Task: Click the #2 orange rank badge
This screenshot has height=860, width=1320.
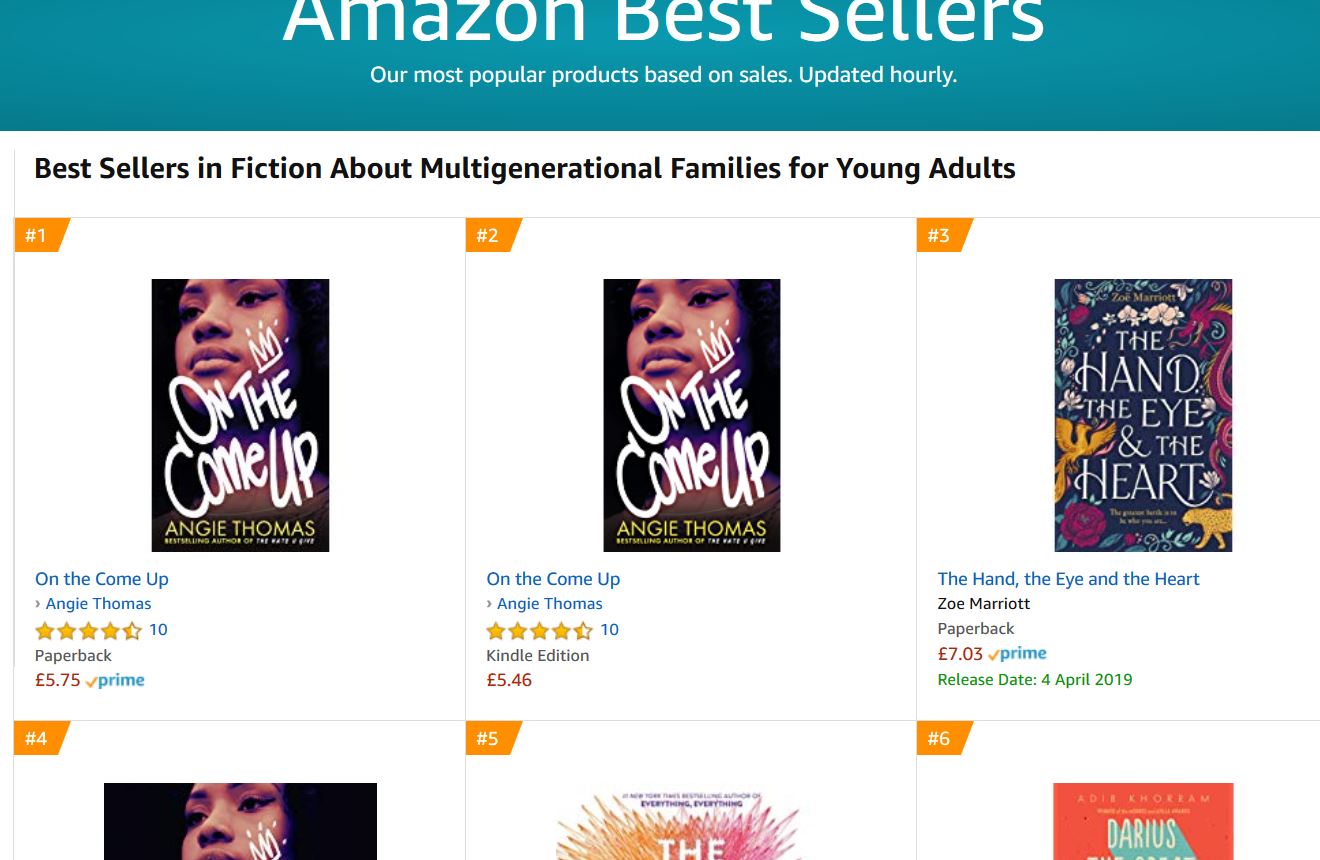Action: (488, 235)
